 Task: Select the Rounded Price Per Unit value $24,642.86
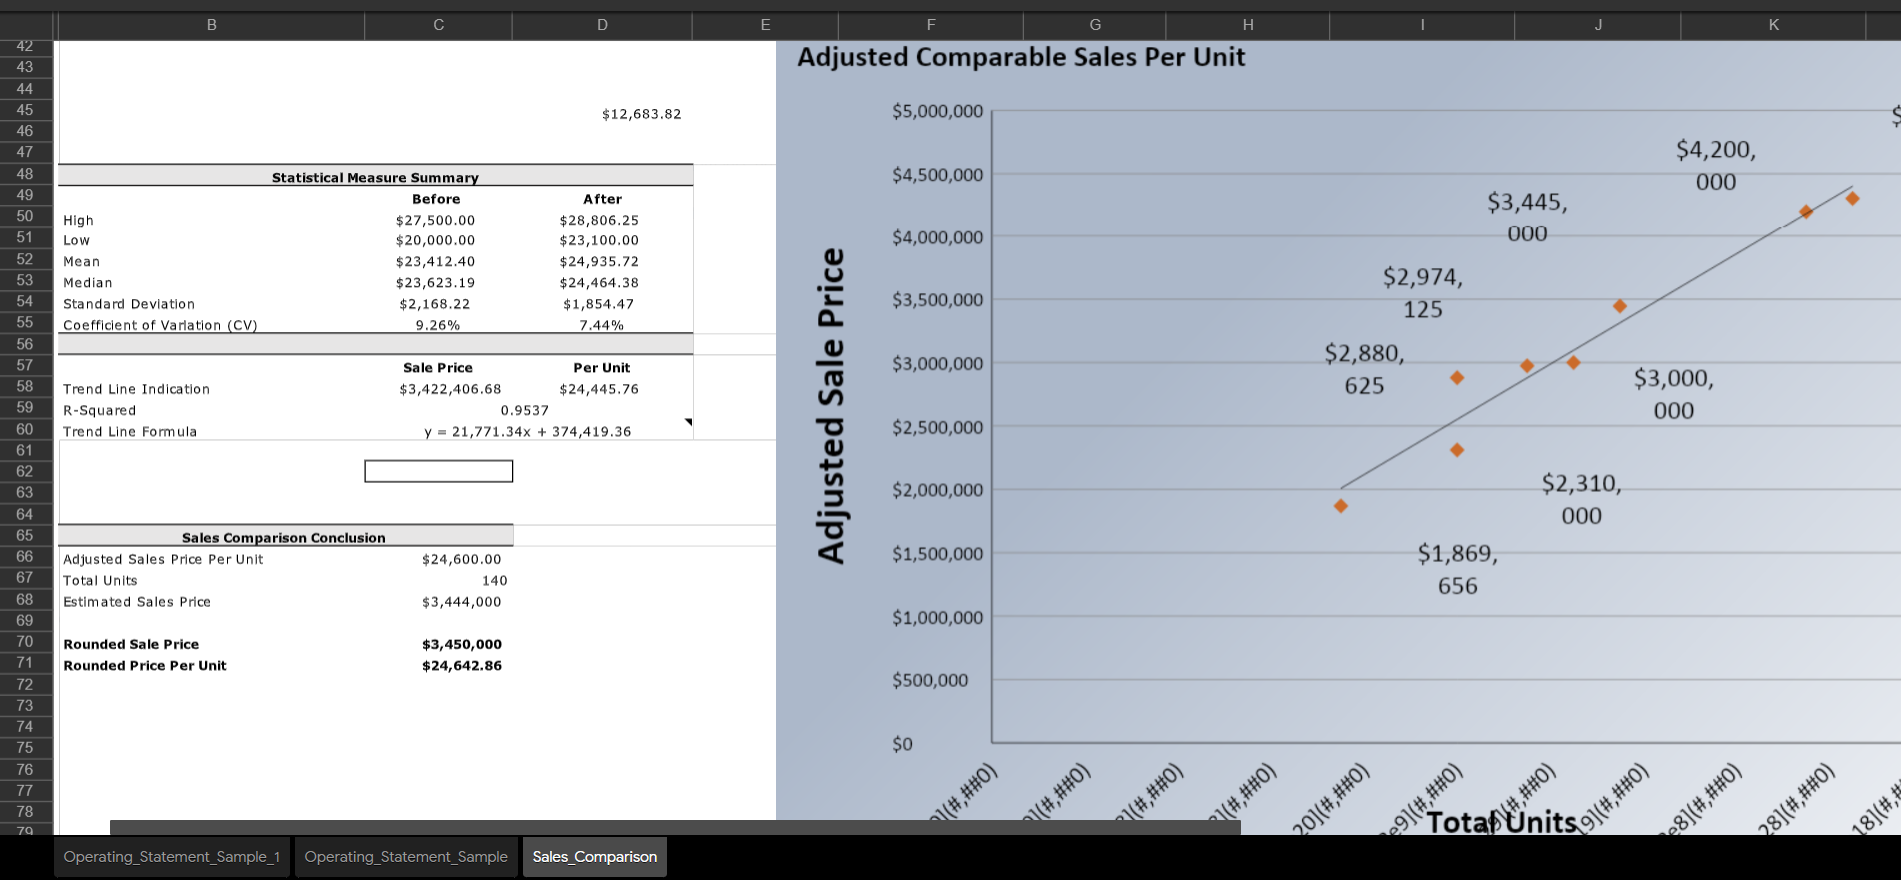click(462, 666)
